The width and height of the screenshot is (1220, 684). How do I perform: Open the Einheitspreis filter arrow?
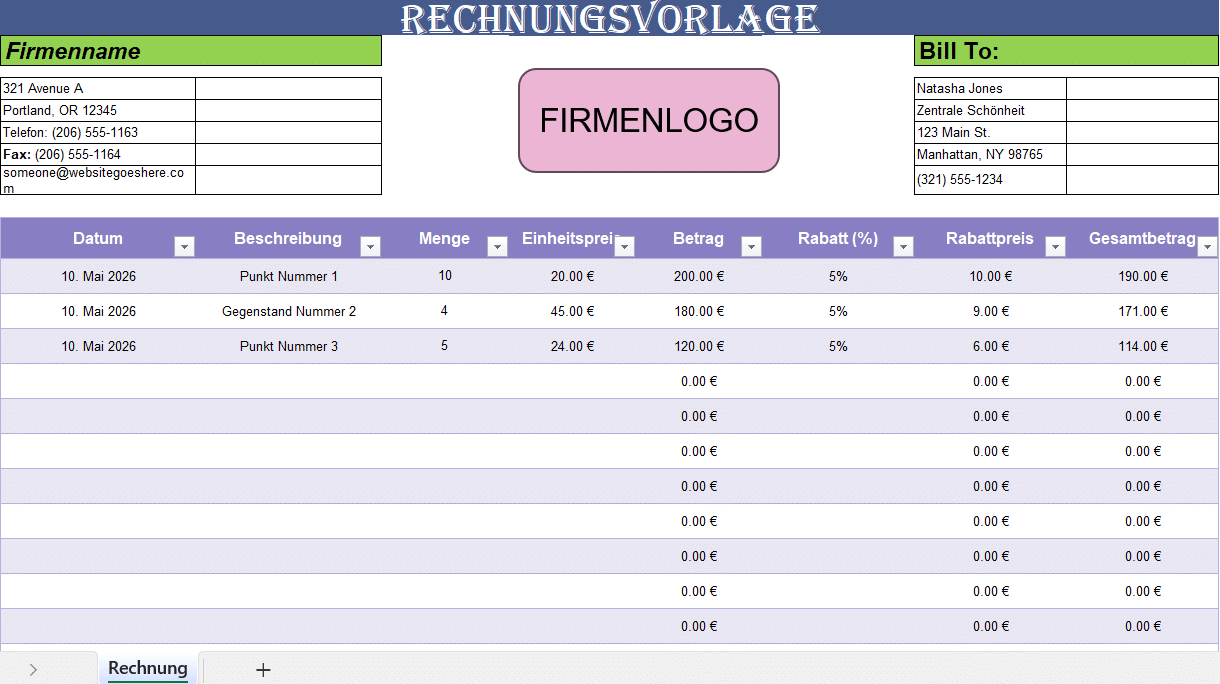[626, 244]
